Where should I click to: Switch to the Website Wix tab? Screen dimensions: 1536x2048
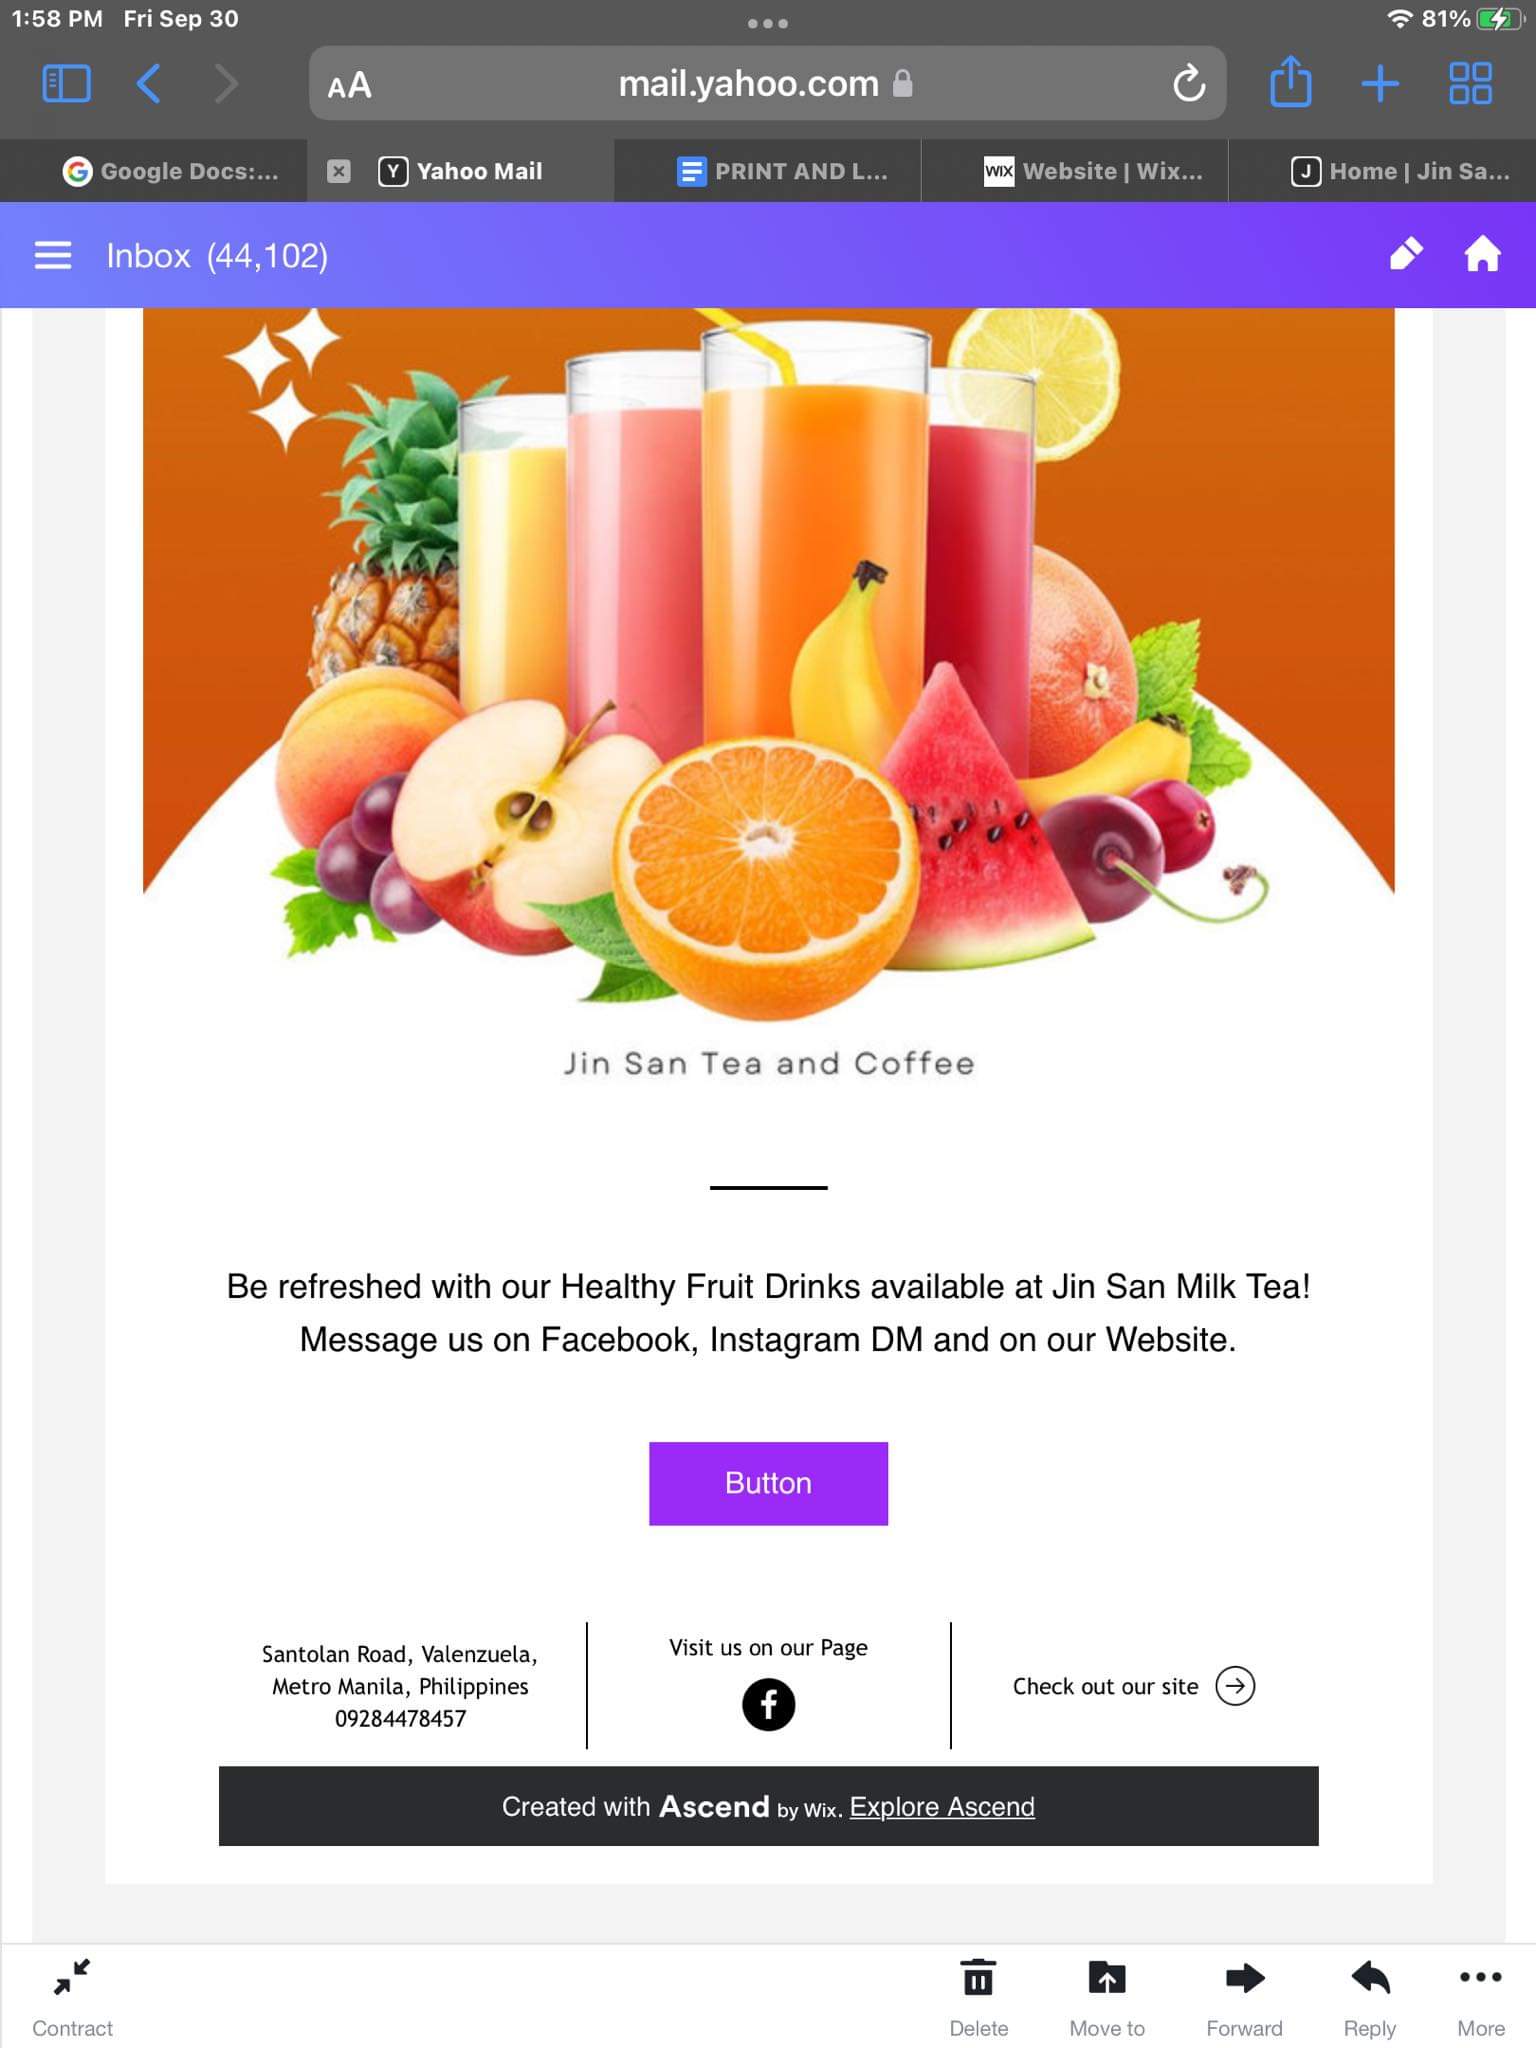pos(1093,171)
